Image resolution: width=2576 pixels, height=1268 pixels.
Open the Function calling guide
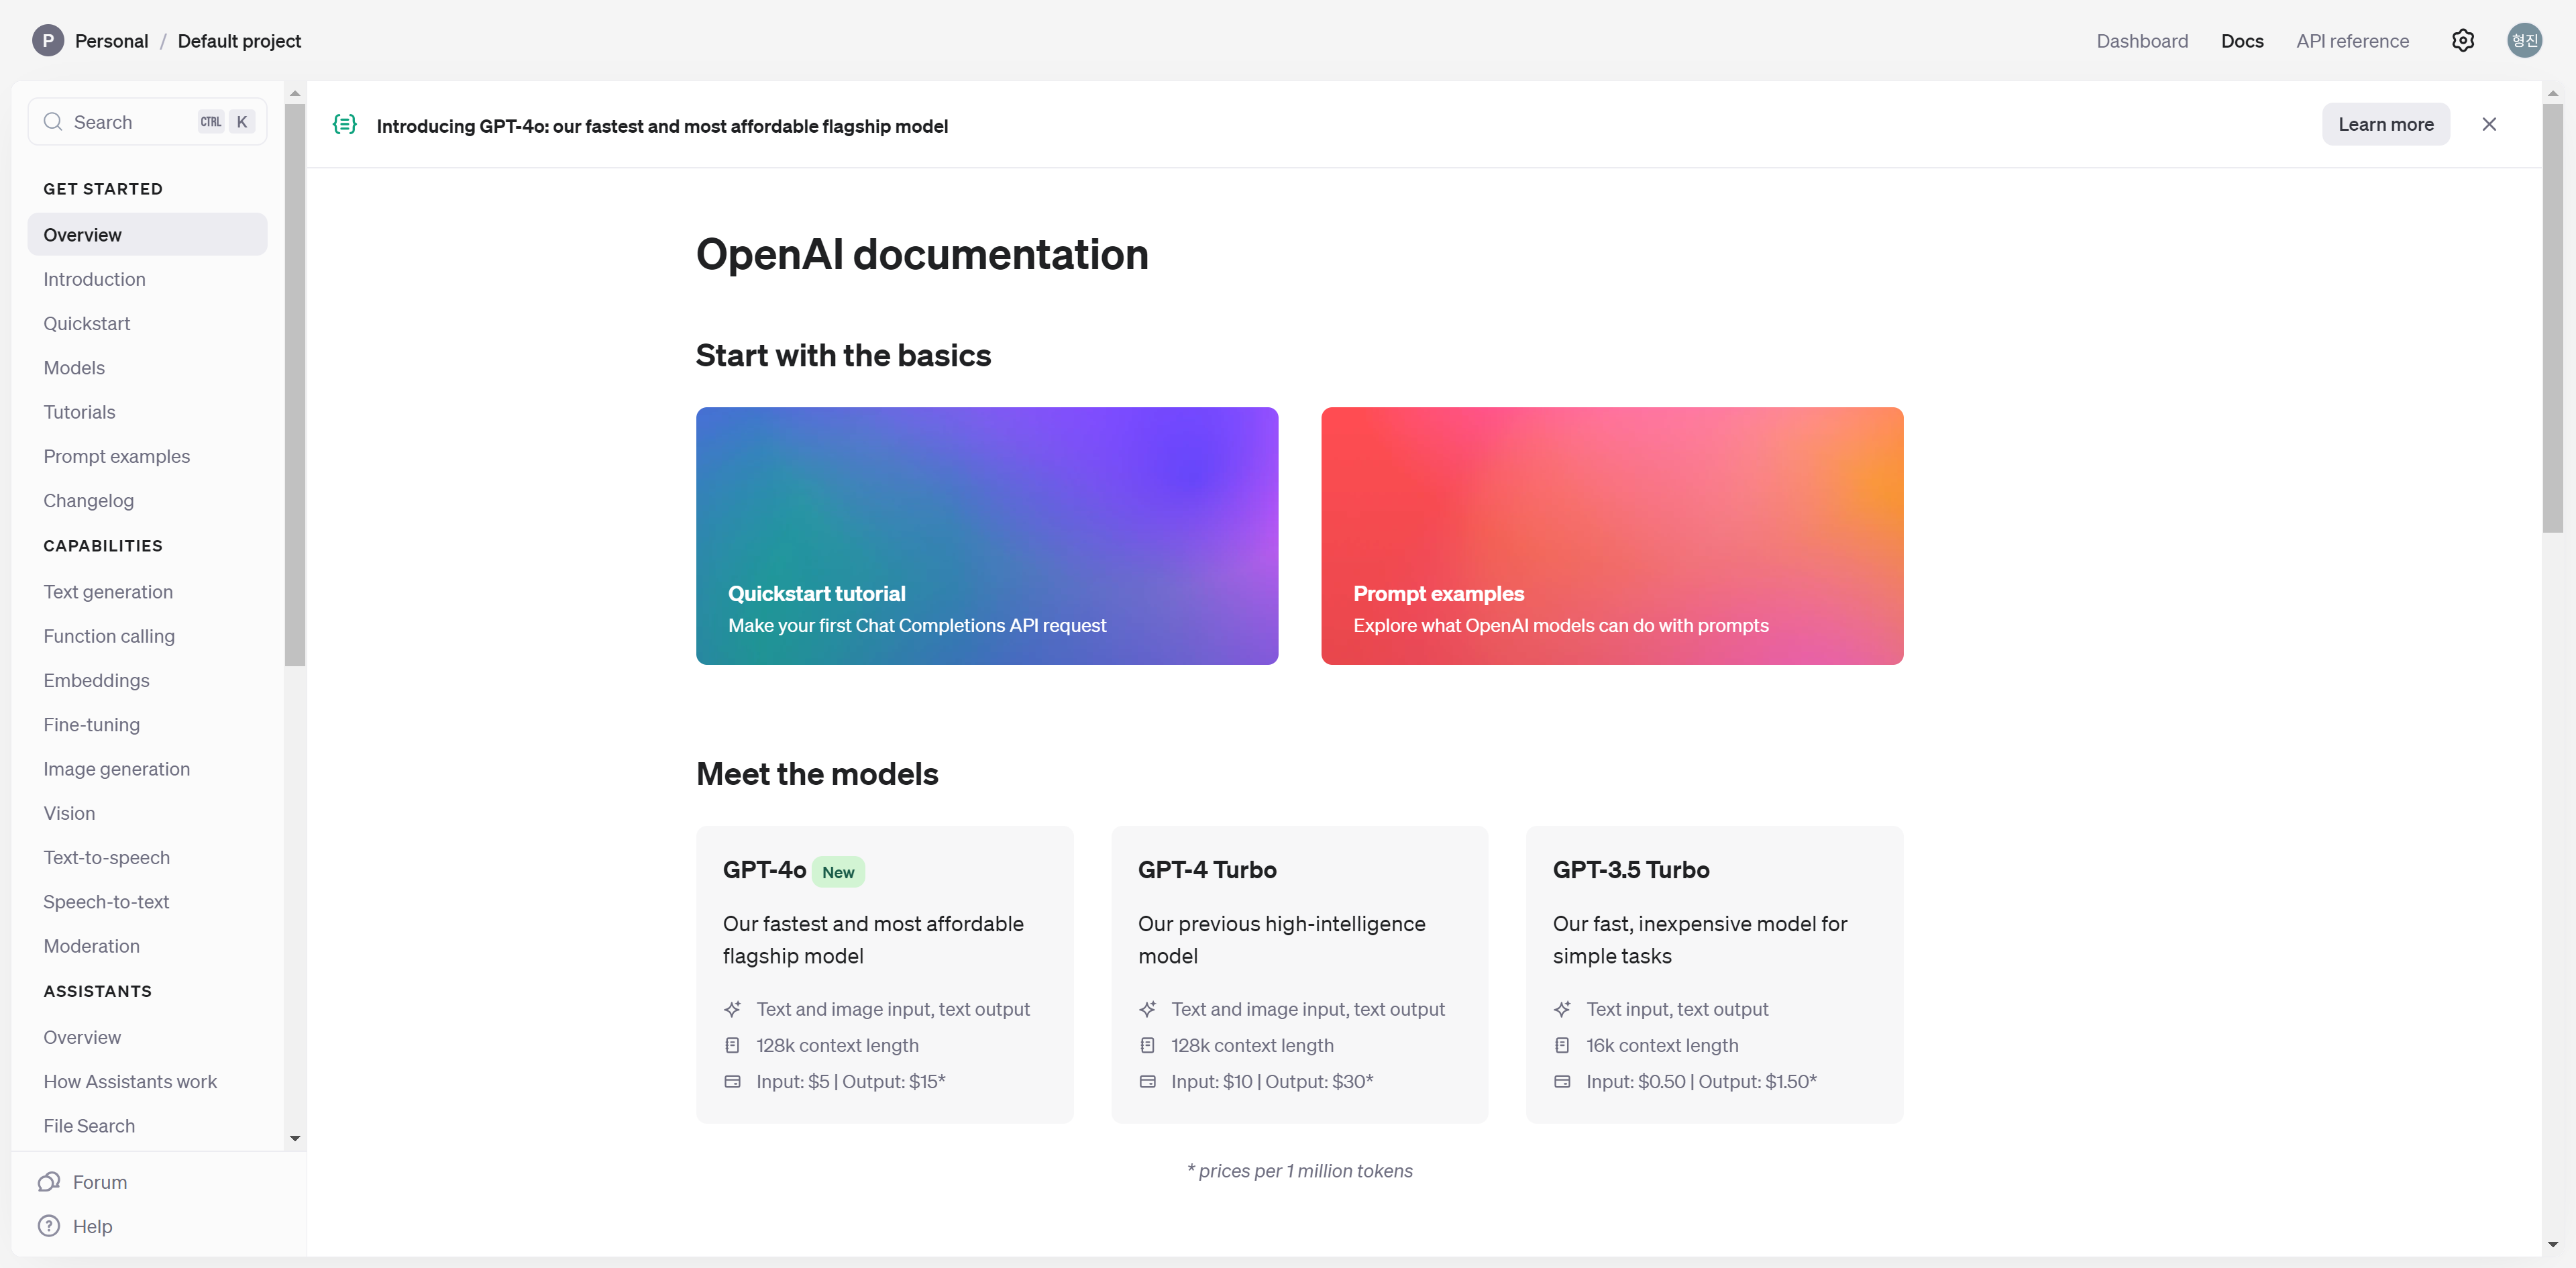109,636
